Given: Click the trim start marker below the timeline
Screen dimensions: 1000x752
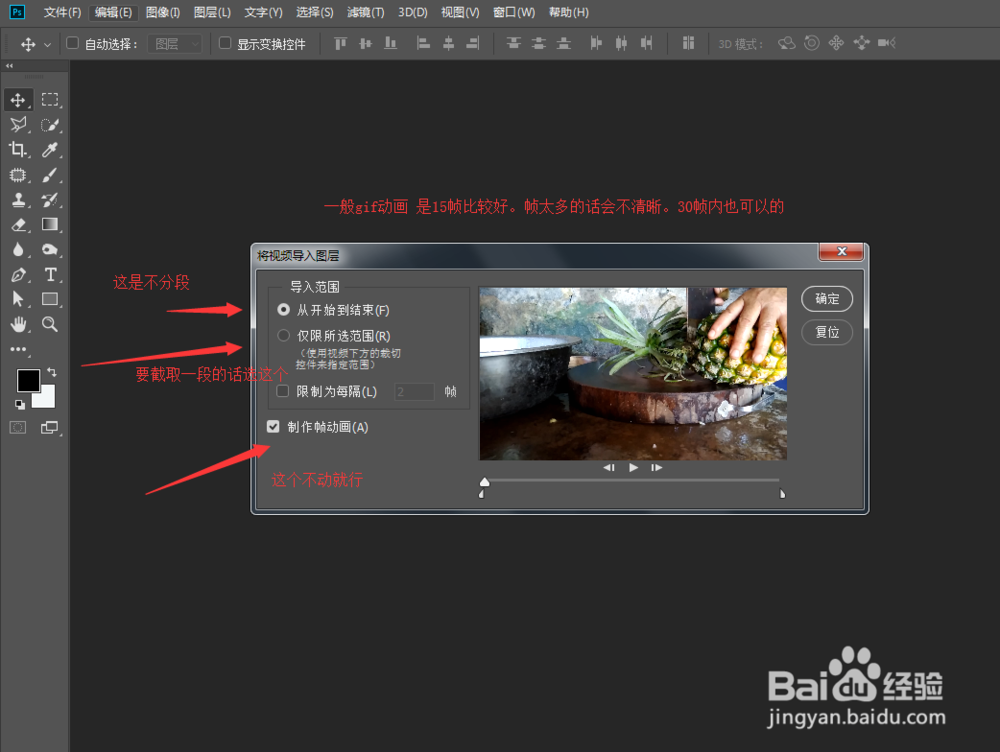Looking at the screenshot, I should (482, 494).
